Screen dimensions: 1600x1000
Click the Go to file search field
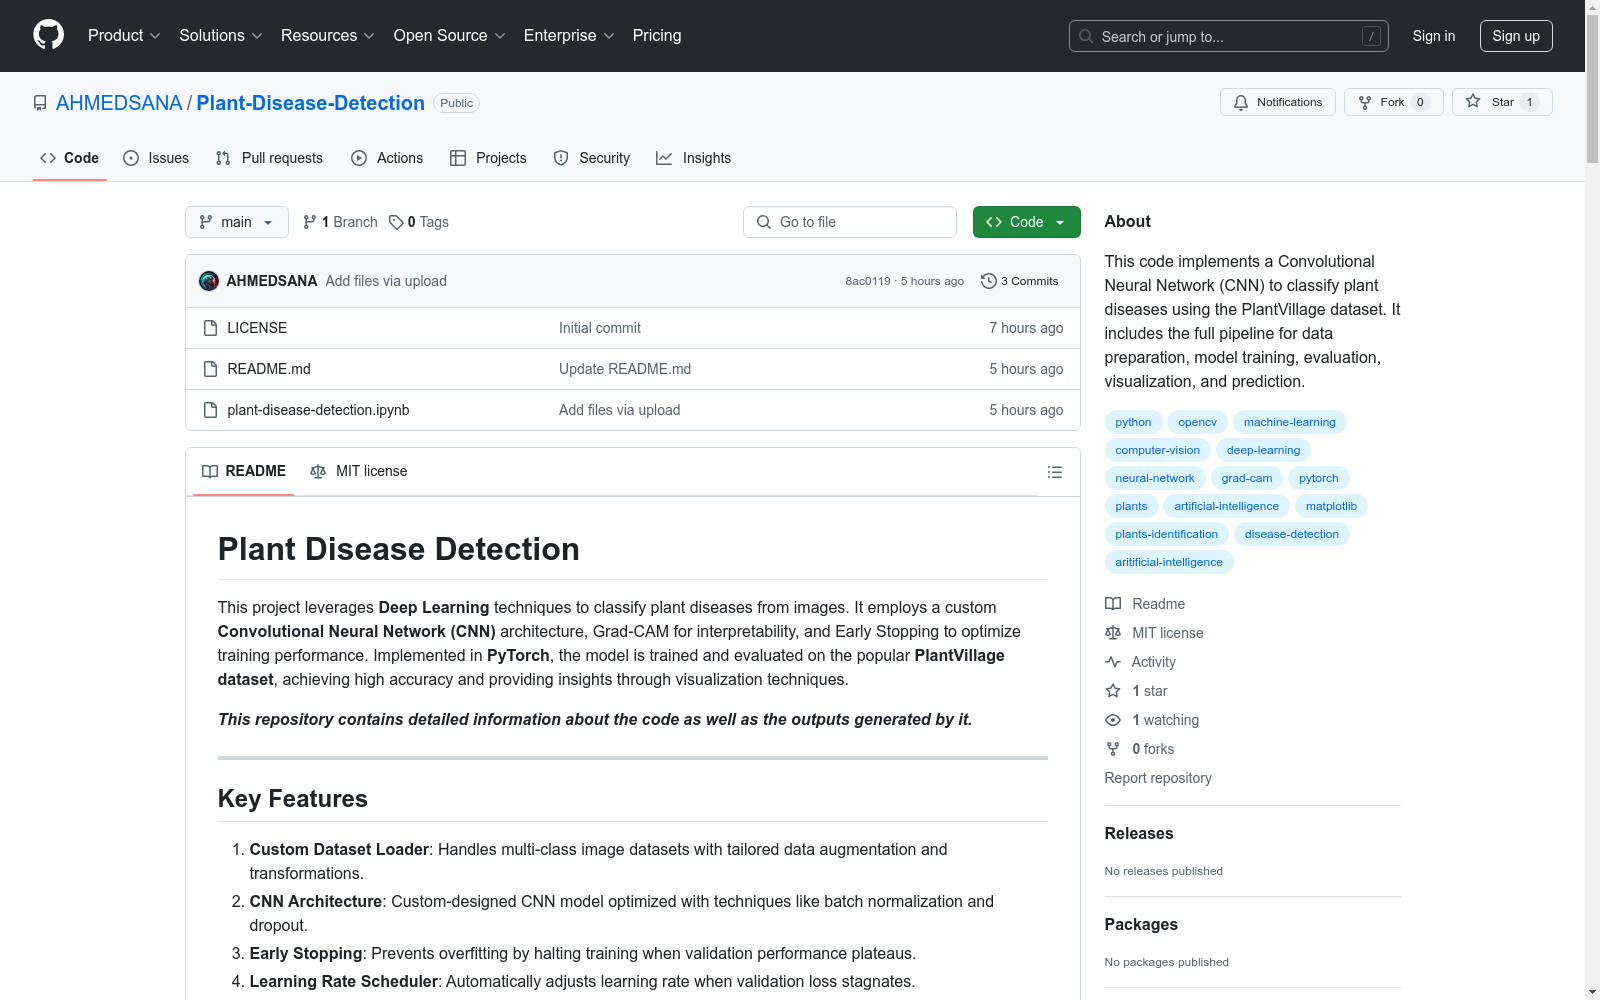[x=850, y=222]
